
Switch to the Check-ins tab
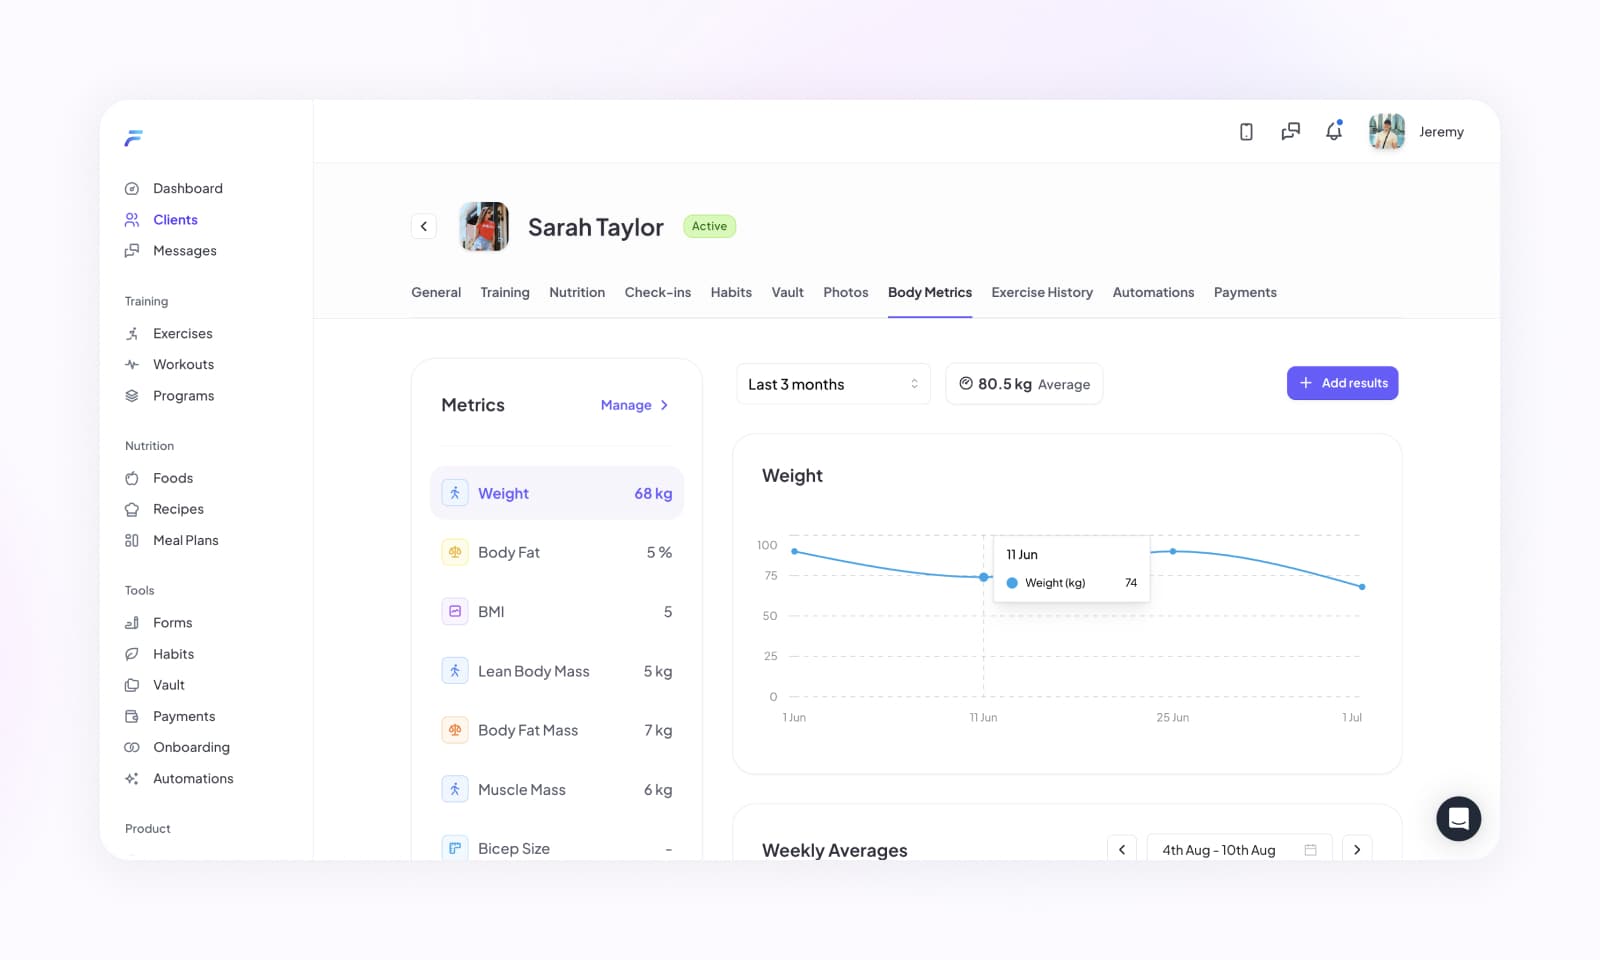pos(657,292)
